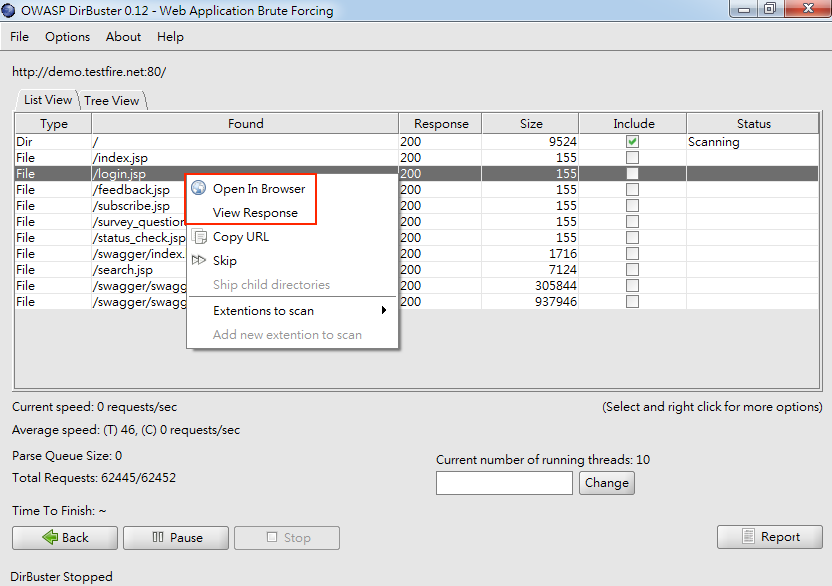Select the List View tab
832x586 pixels.
(x=48, y=100)
